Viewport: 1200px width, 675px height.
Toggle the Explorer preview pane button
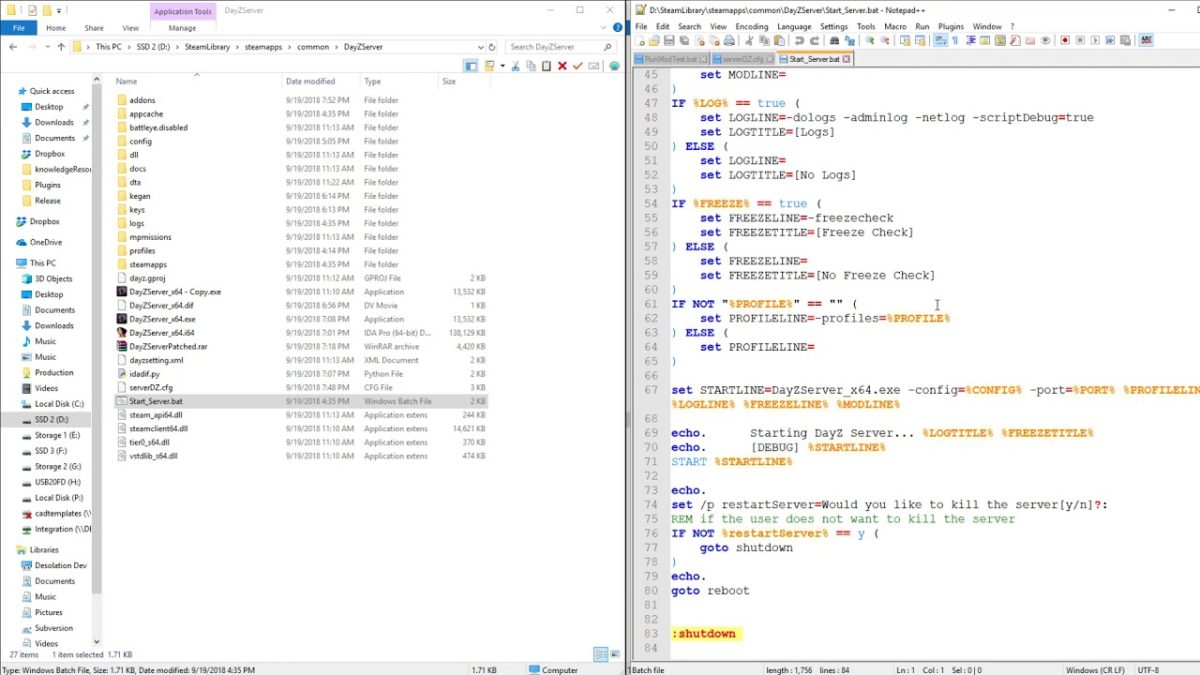pos(471,66)
